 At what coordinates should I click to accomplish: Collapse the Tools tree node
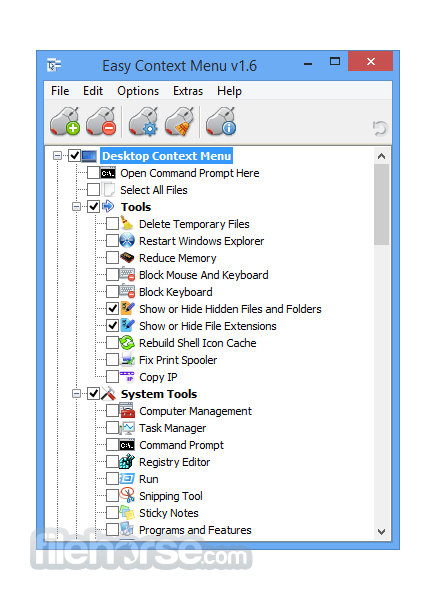76,207
